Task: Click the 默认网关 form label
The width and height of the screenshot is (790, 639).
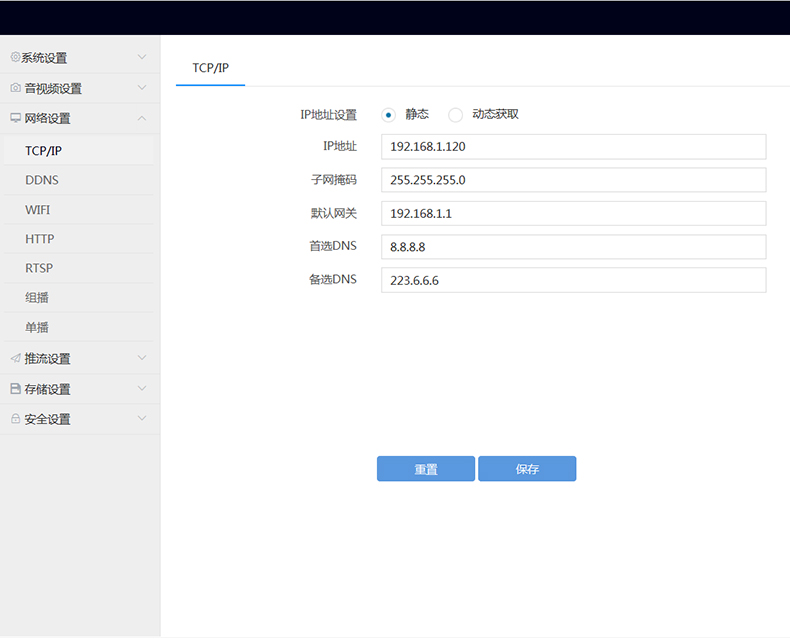Action: (x=334, y=213)
